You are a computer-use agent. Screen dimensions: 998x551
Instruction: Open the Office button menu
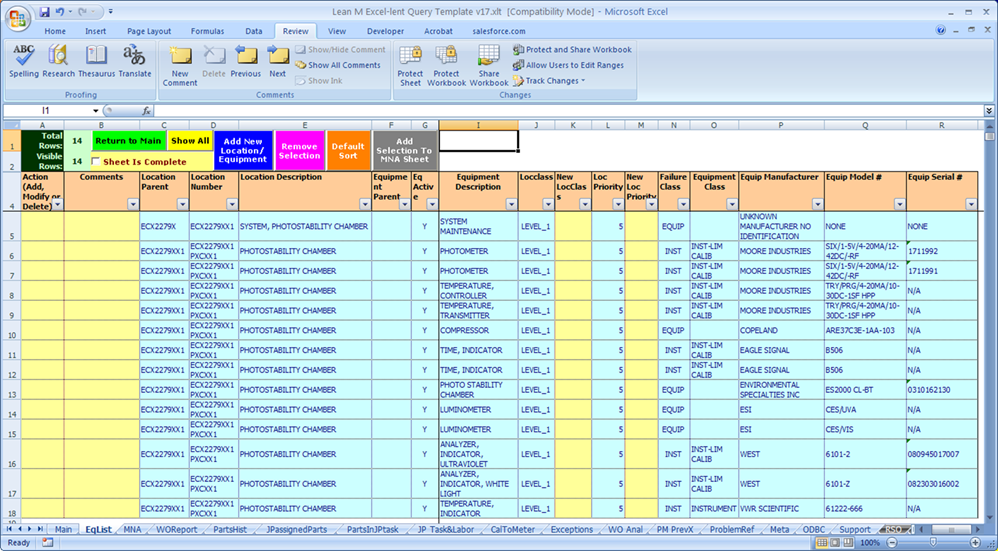click(17, 19)
